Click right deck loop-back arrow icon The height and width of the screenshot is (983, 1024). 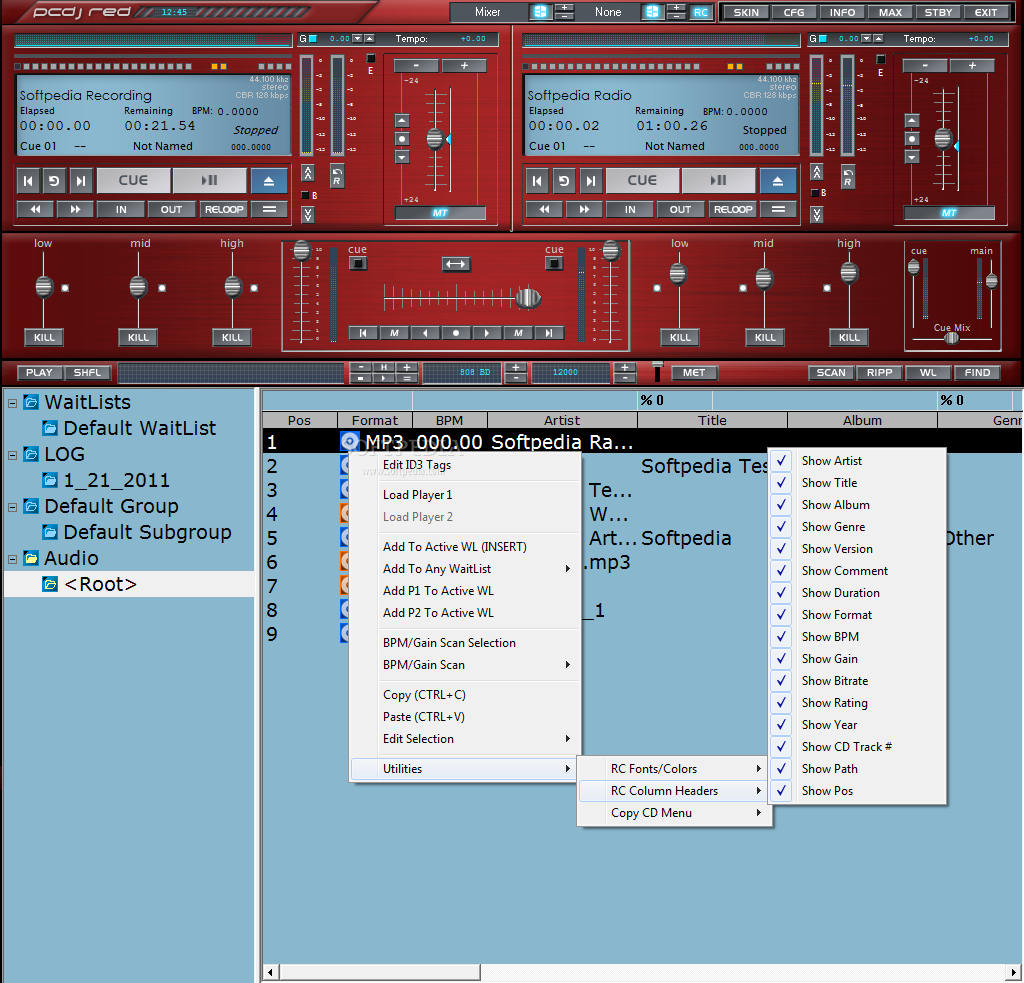click(564, 181)
